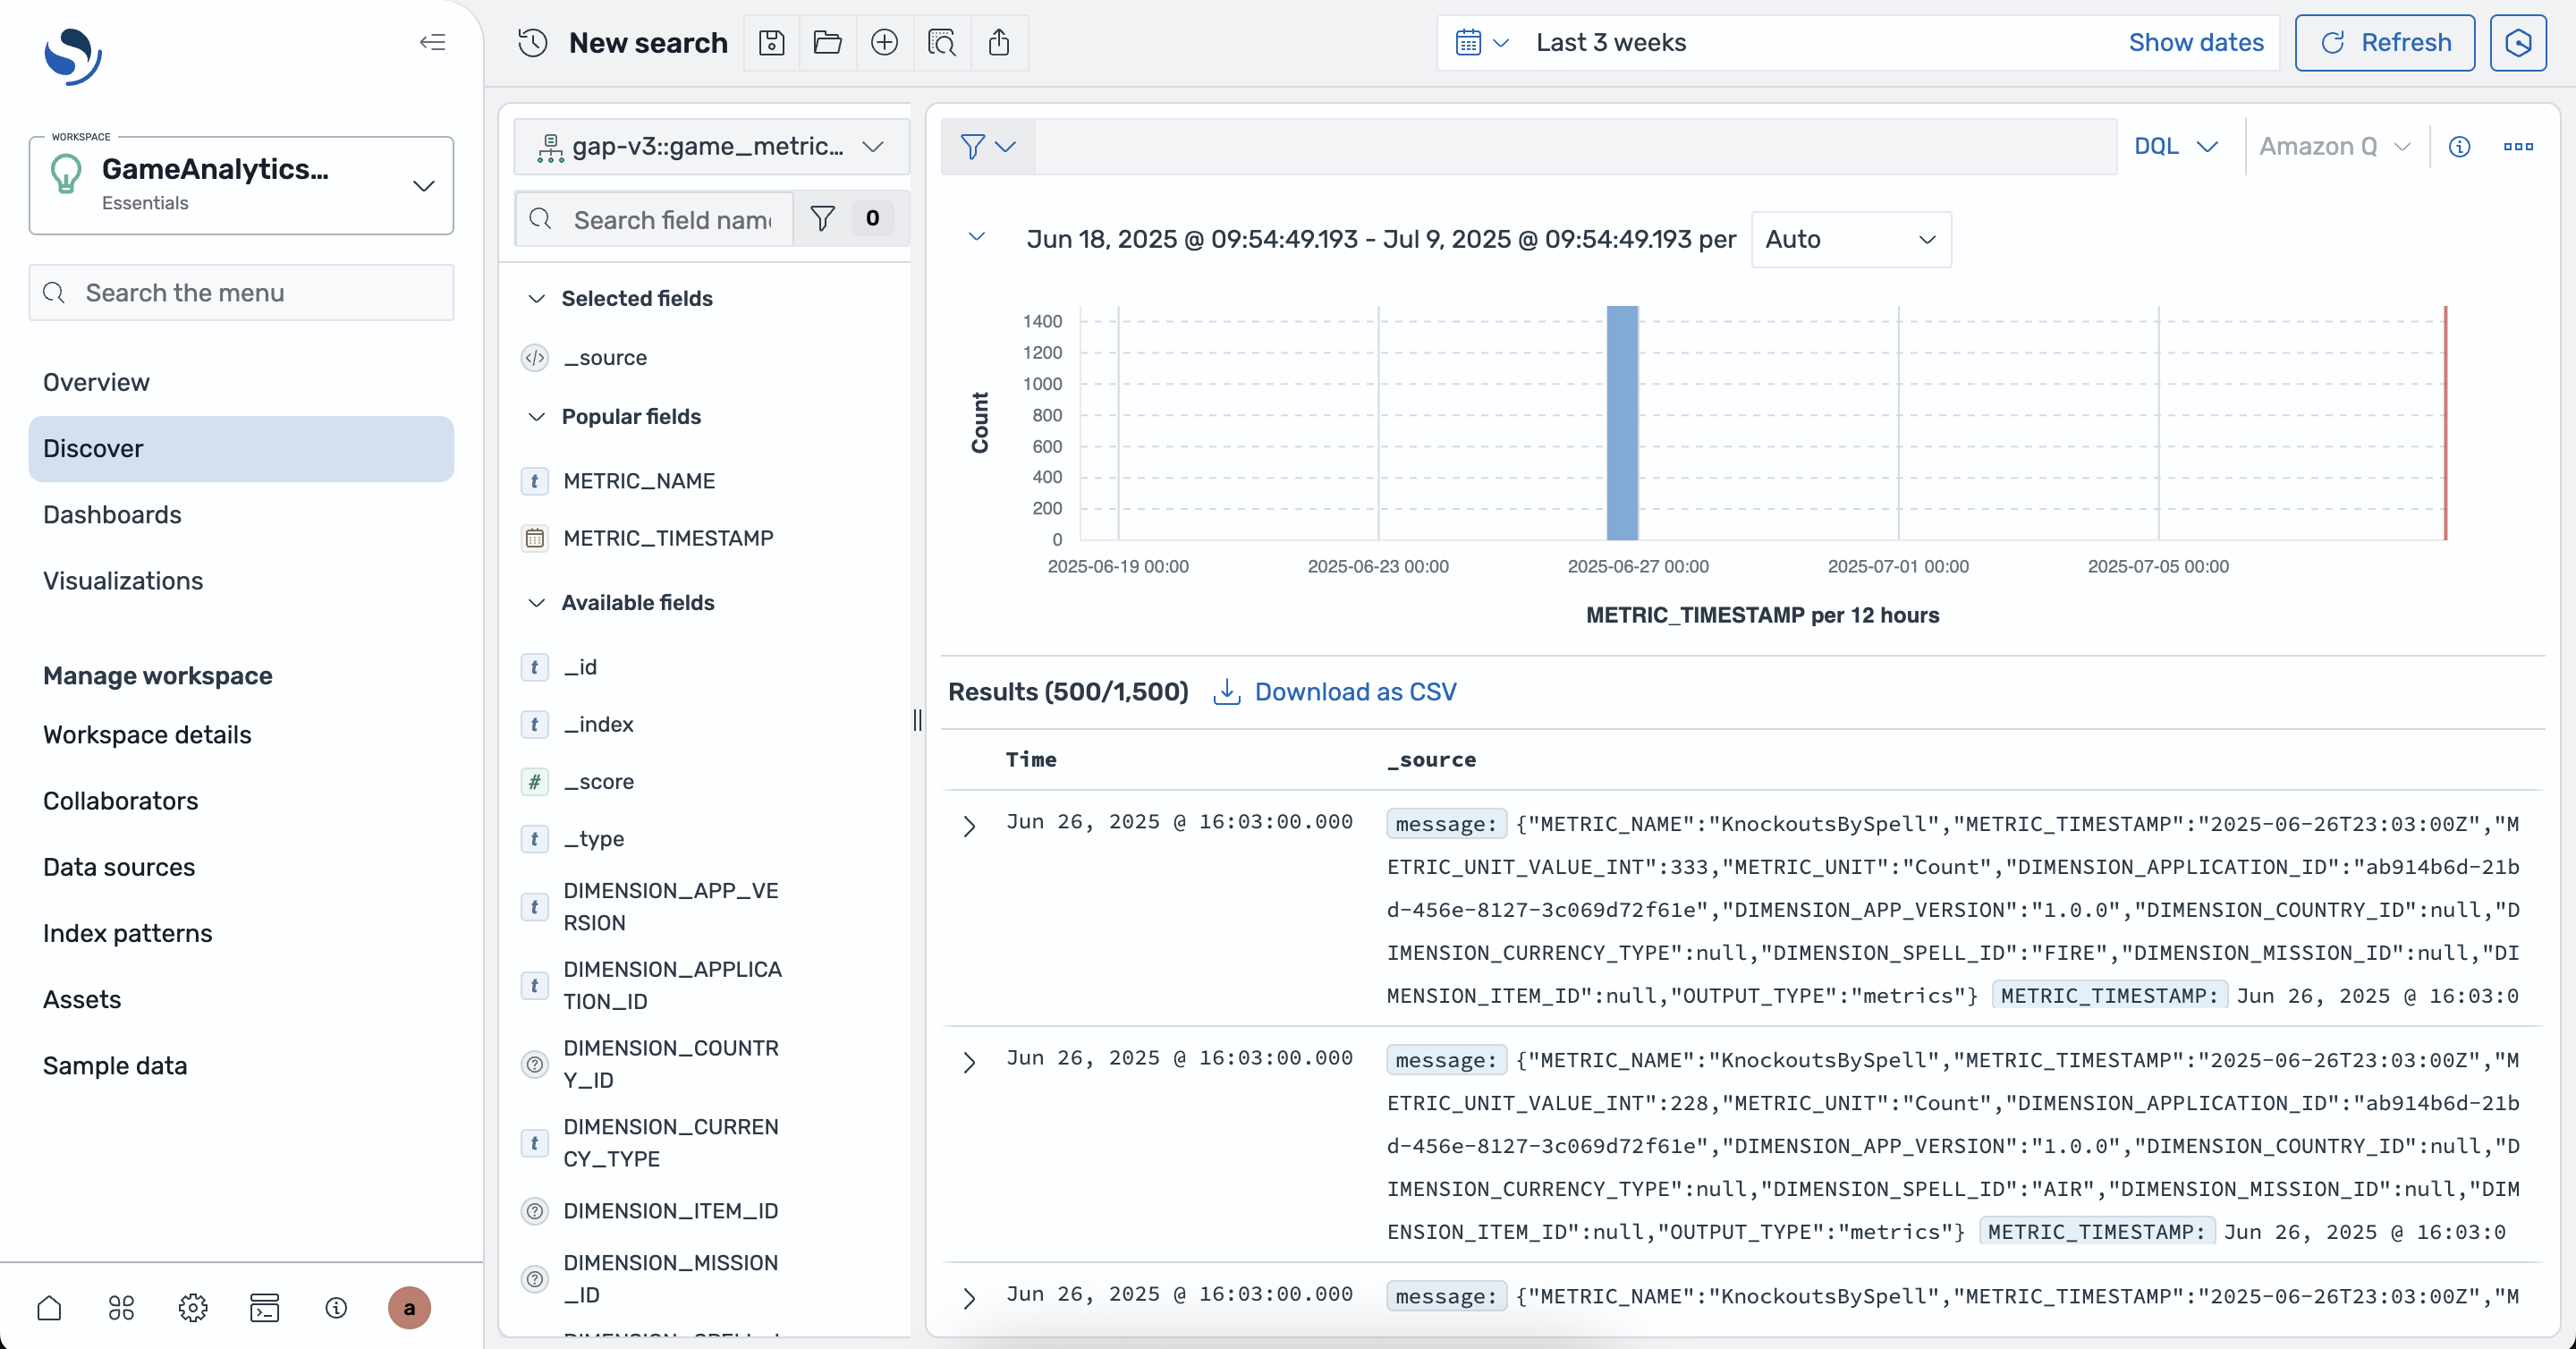Image resolution: width=2576 pixels, height=1349 pixels.
Task: Click the help info icon in bottom bar
Action: [x=336, y=1307]
